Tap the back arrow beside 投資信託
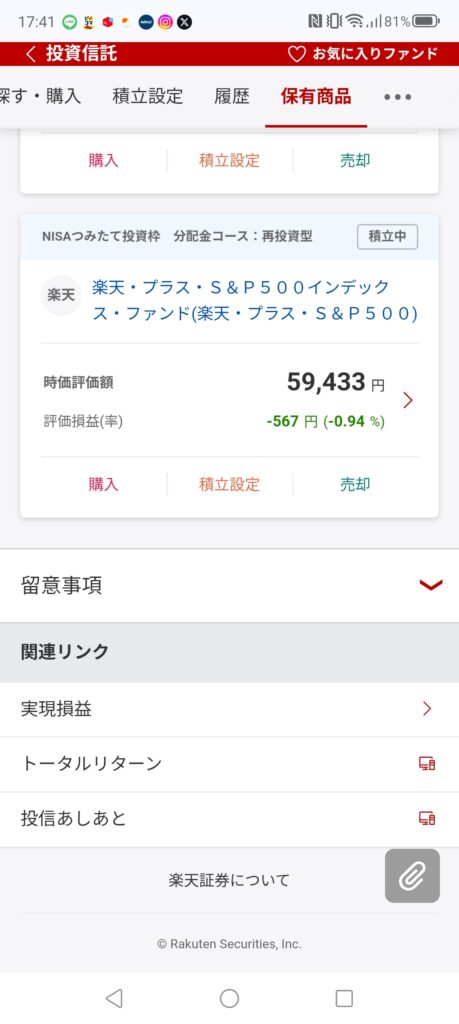 (30, 54)
